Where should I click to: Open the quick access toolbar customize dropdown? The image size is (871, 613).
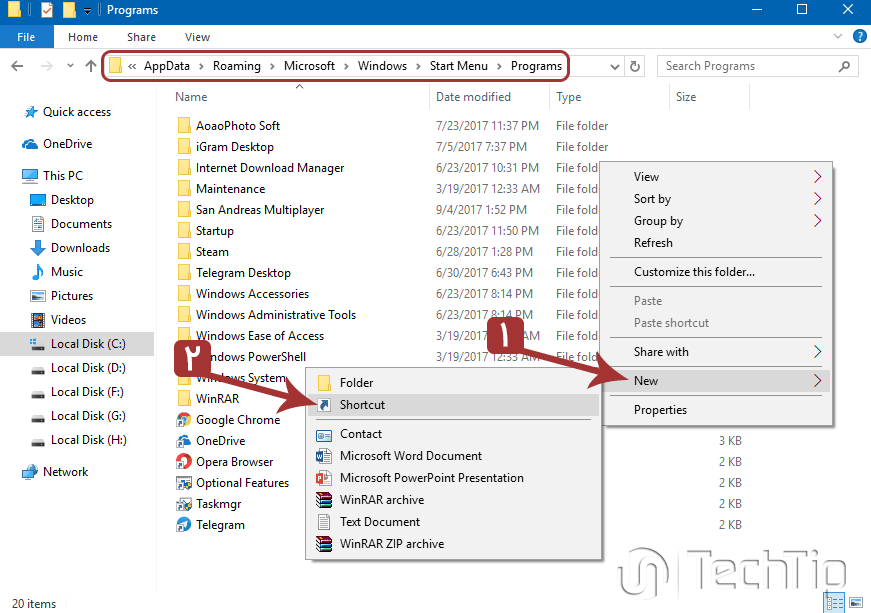(87, 11)
